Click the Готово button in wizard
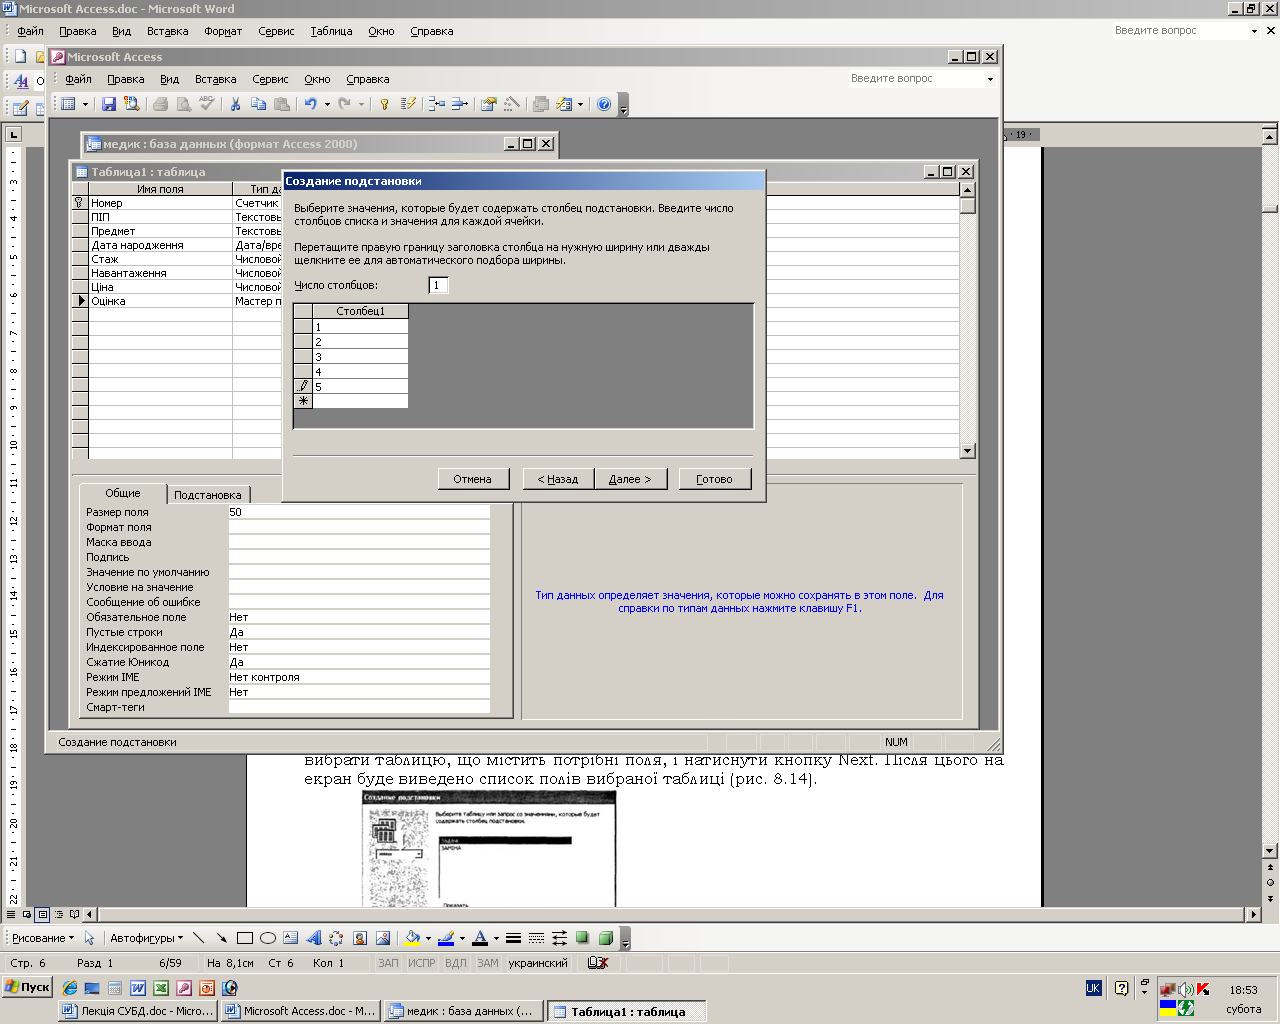The image size is (1280, 1024). click(x=715, y=479)
